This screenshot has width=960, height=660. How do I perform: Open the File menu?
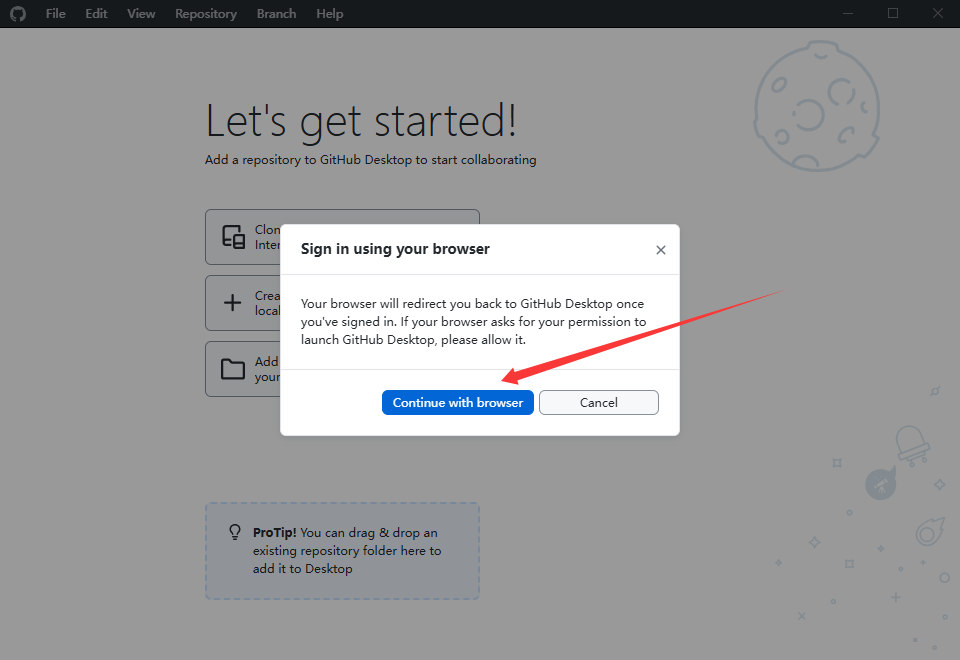(55, 14)
